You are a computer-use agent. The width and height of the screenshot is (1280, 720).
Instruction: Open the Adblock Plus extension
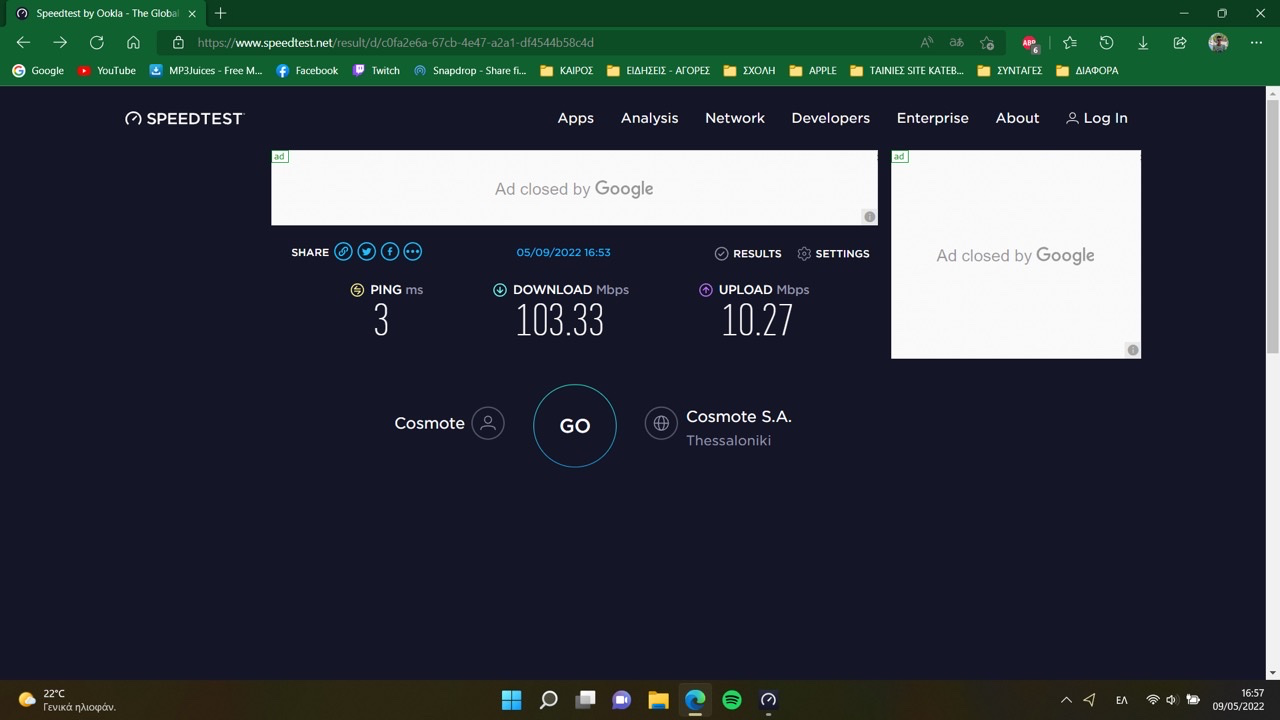[1030, 43]
